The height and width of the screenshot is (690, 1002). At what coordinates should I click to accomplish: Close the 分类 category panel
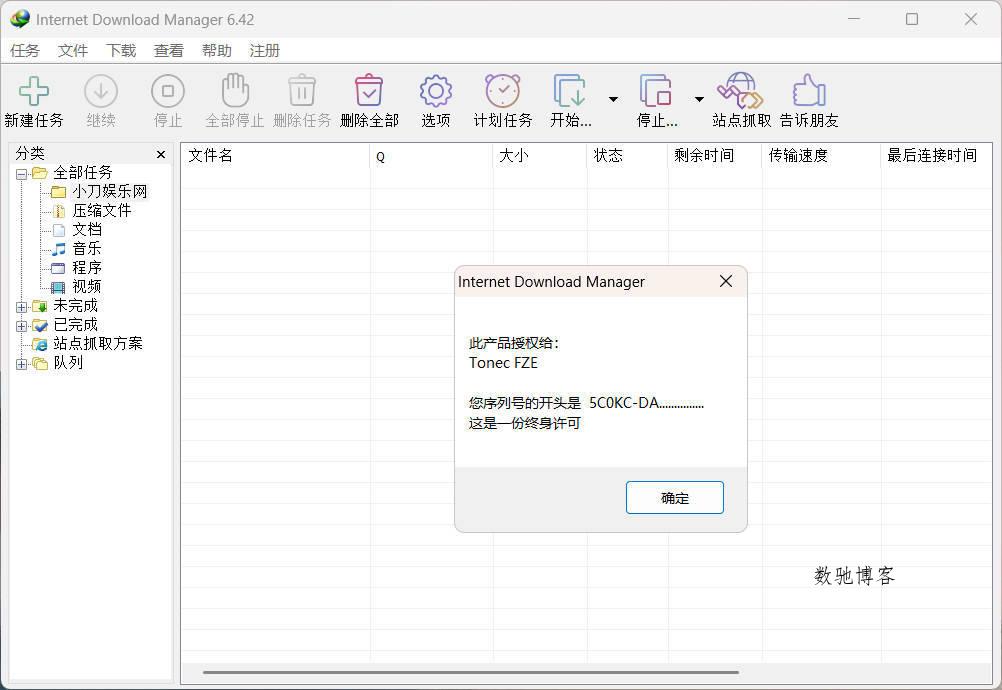point(161,155)
